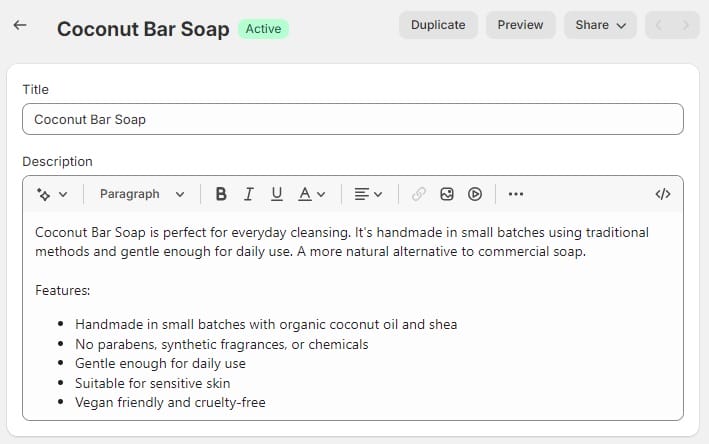Viewport: 709px width, 444px height.
Task: Show HTML code view
Action: (x=663, y=194)
